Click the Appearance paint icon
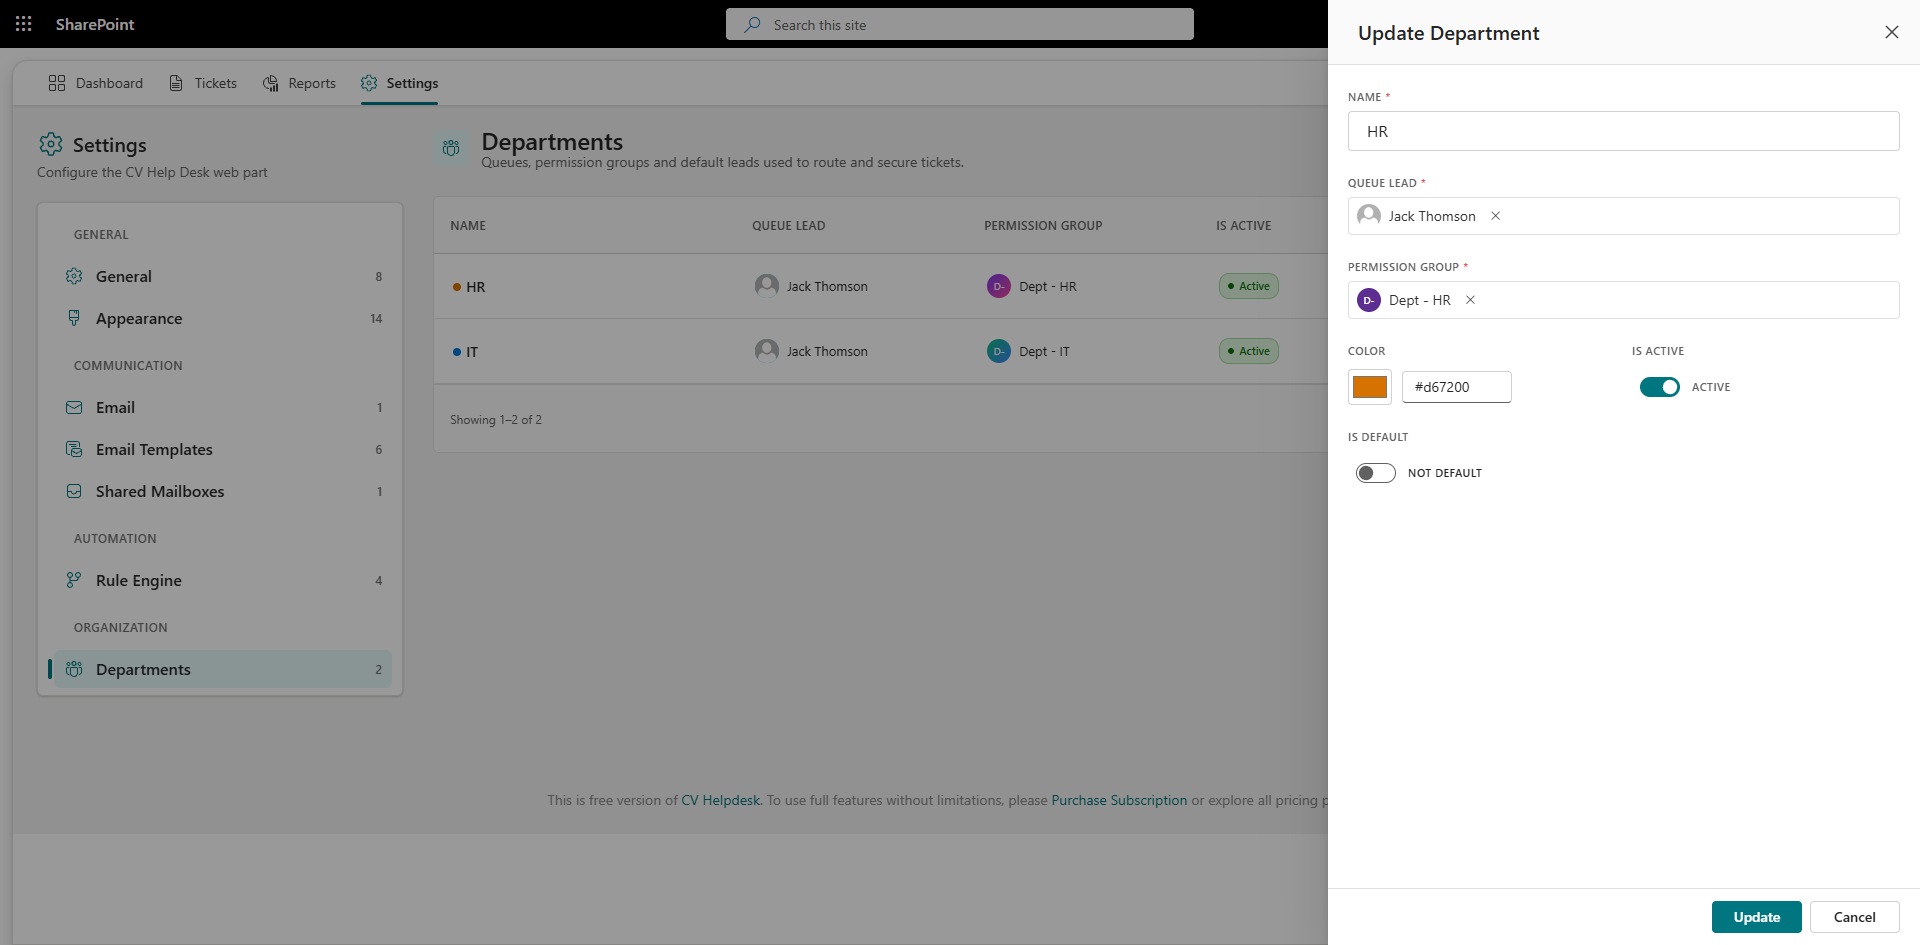This screenshot has width=1920, height=945. point(74,318)
